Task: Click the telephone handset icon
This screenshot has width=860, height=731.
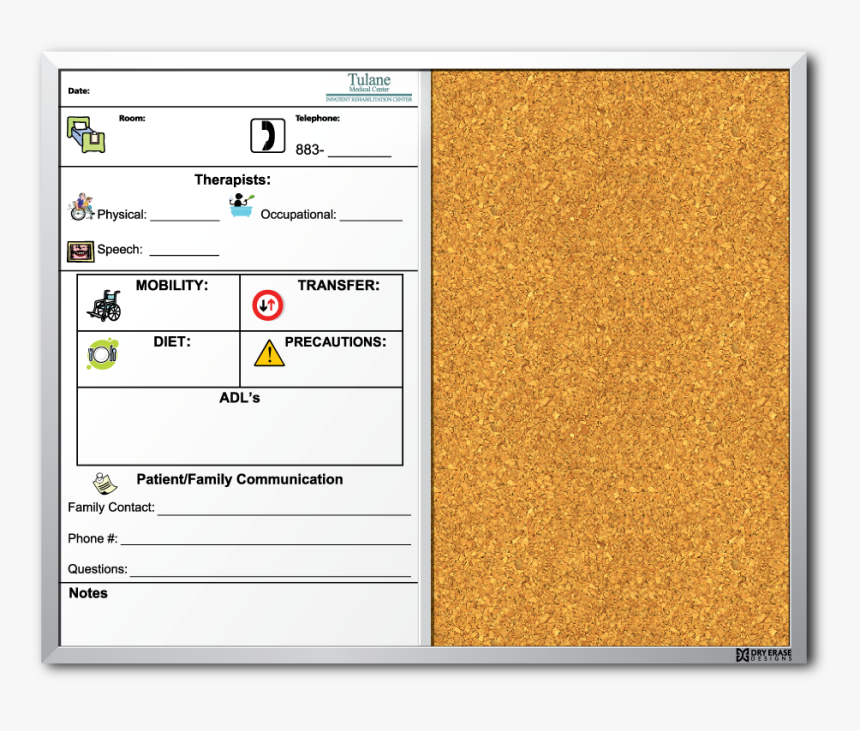Action: [x=267, y=135]
